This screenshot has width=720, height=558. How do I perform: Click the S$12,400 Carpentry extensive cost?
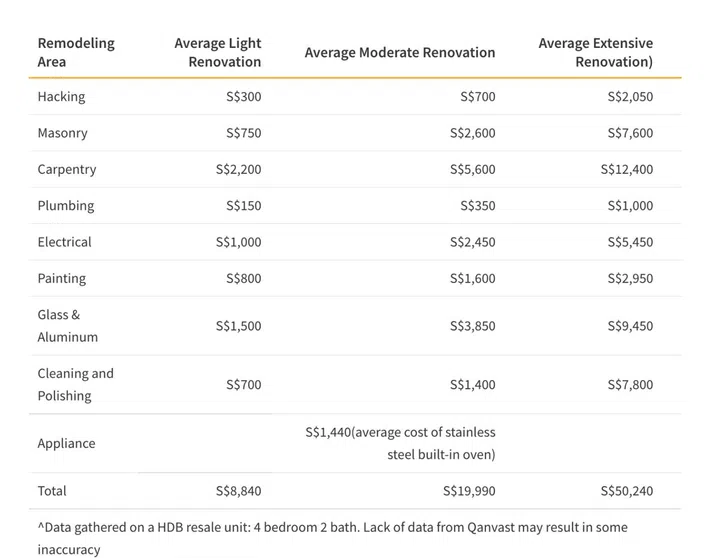(626, 169)
